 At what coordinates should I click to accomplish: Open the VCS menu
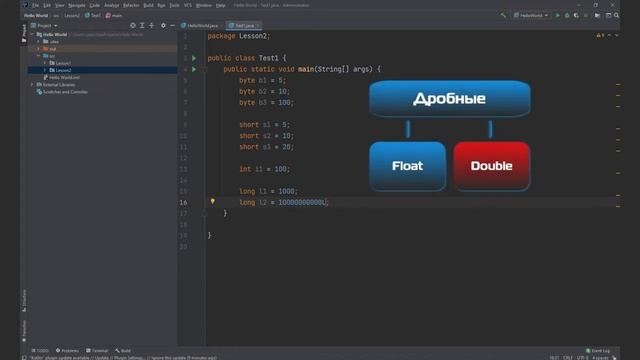click(x=188, y=5)
